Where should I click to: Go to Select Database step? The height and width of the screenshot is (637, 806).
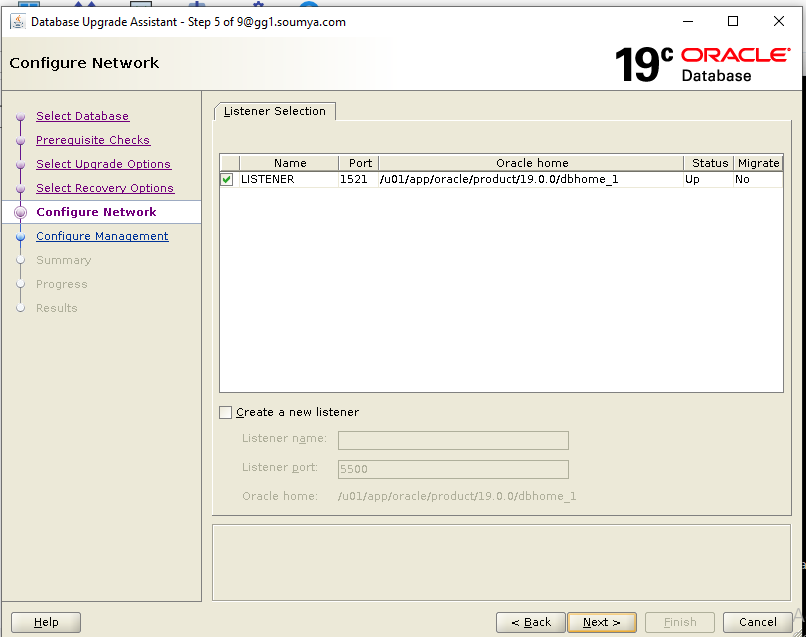(x=82, y=116)
